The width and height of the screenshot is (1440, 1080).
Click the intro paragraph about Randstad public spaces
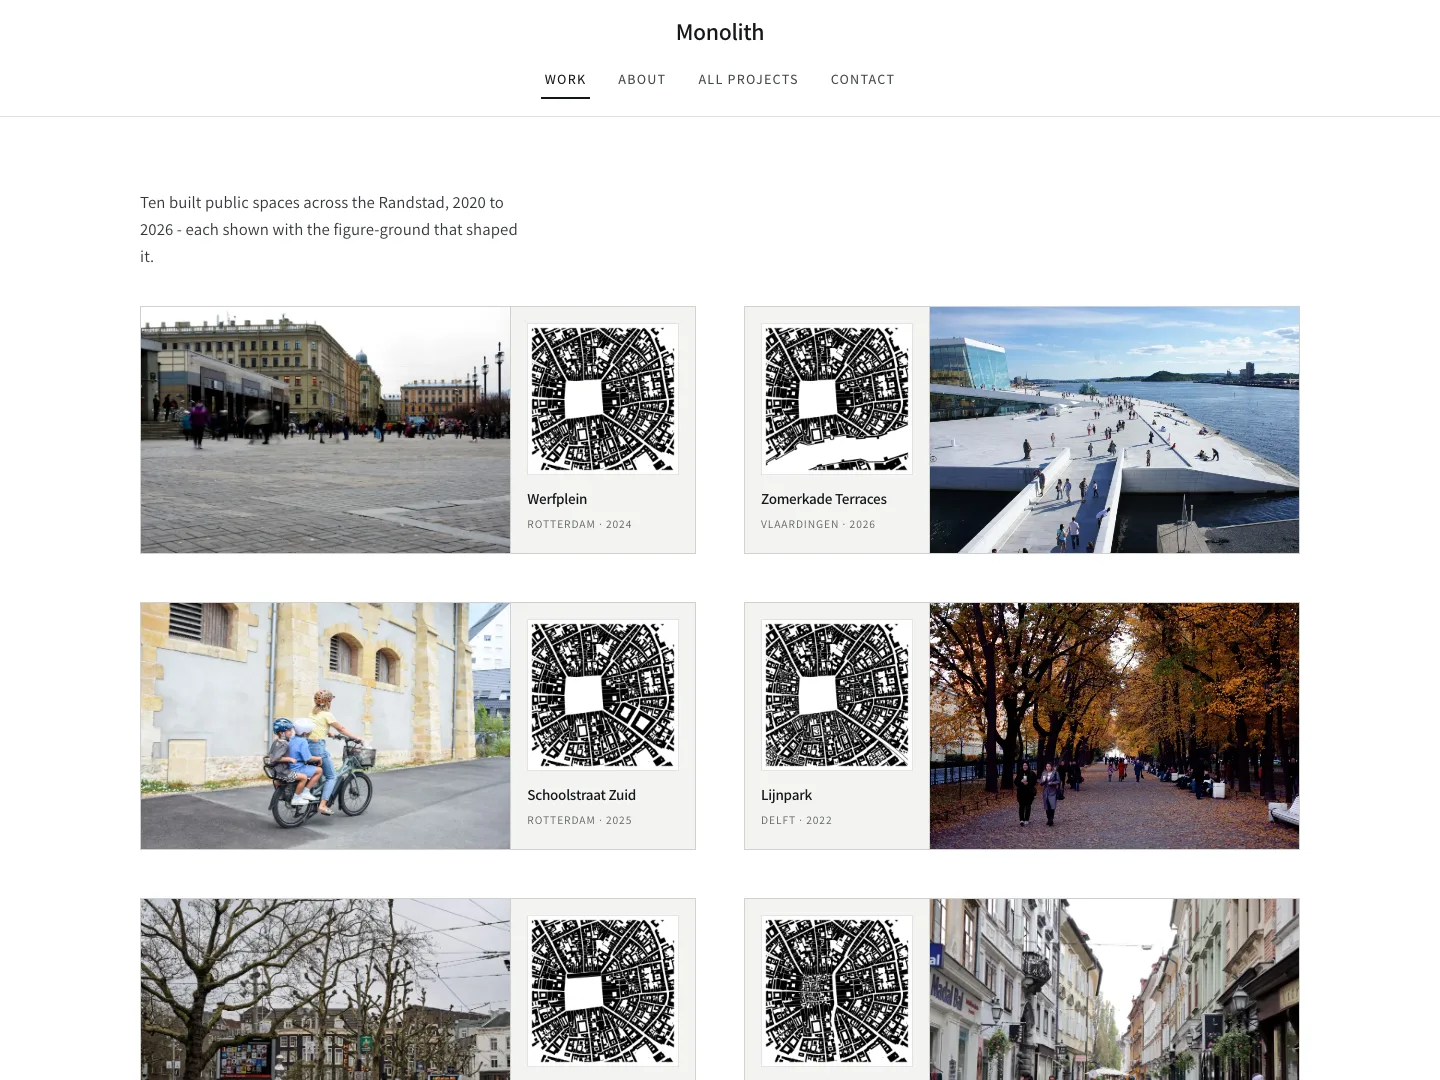click(x=330, y=229)
